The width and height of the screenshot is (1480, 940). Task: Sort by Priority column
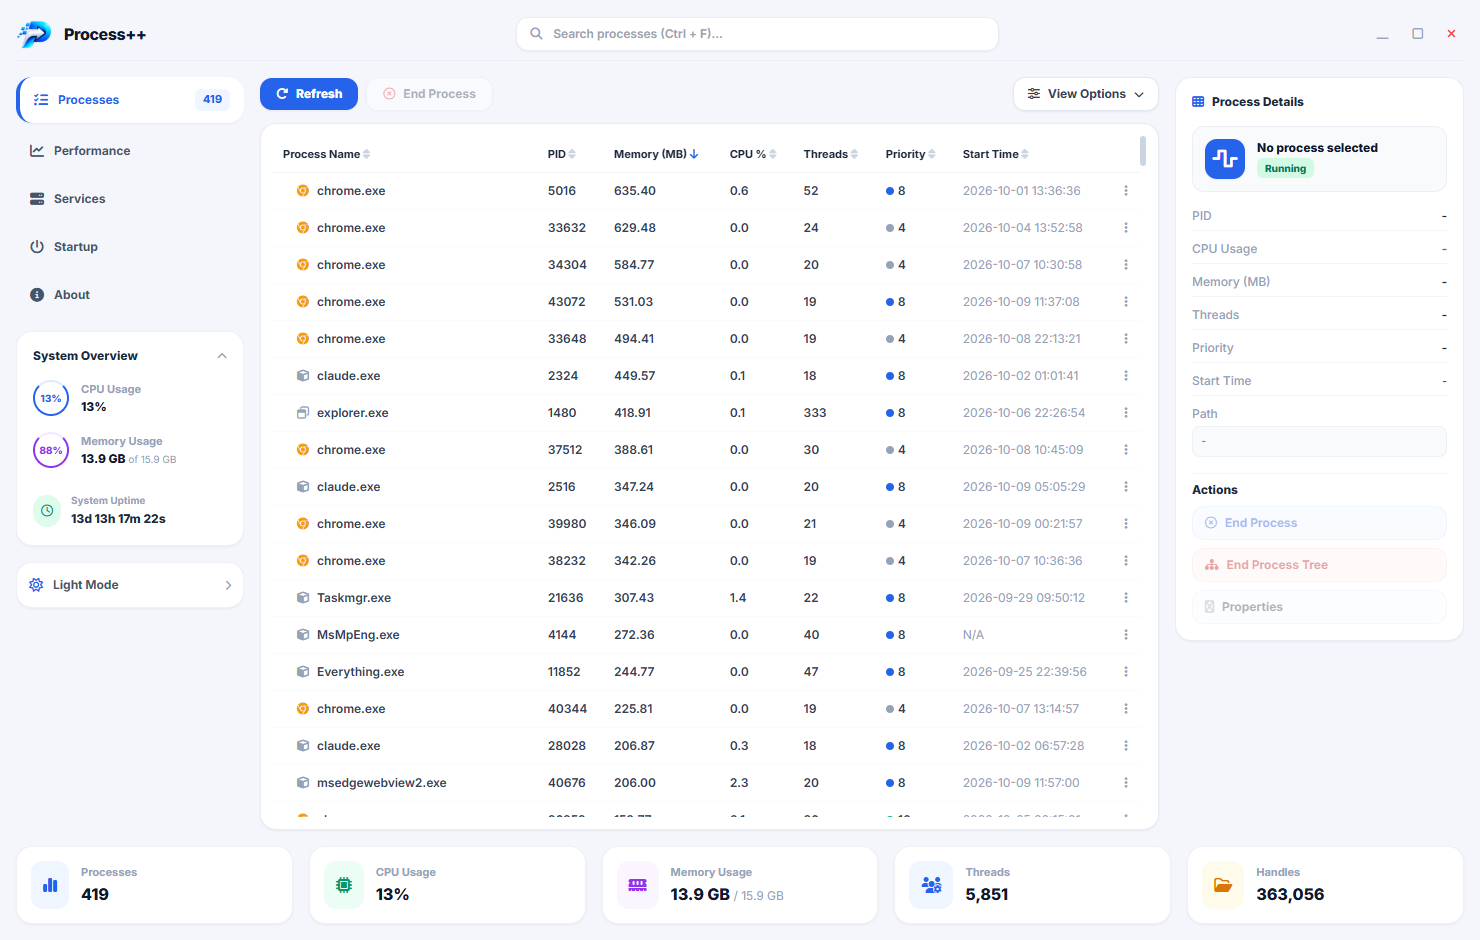click(x=910, y=154)
